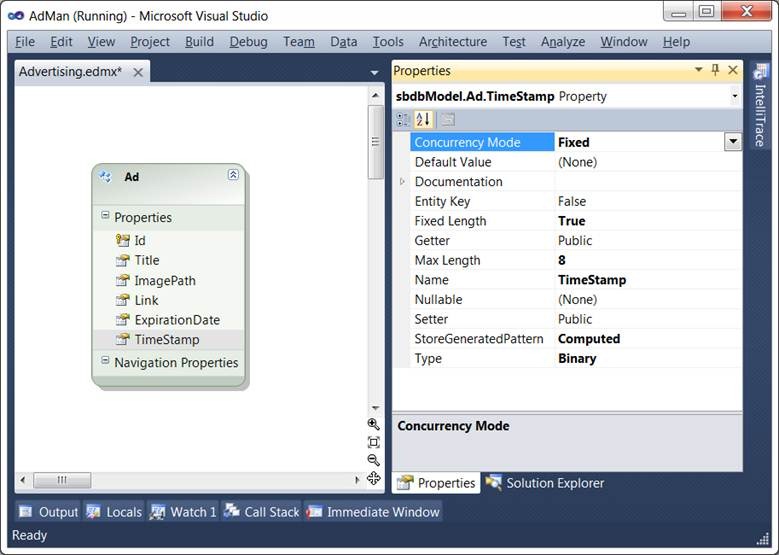Click the Output window icon
Image resolution: width=779 pixels, height=555 pixels.
[x=25, y=512]
